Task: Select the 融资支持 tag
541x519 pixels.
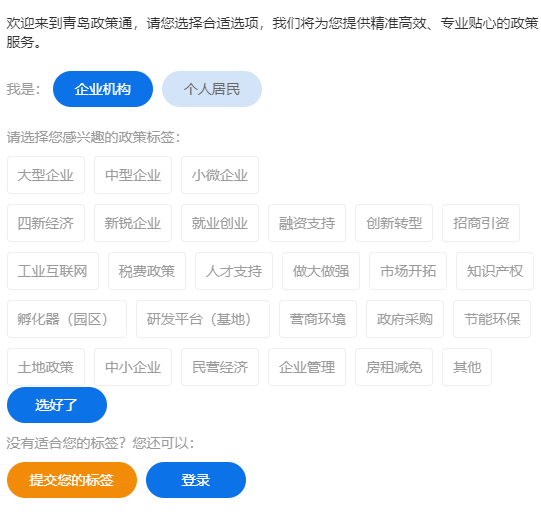Action: coord(307,223)
